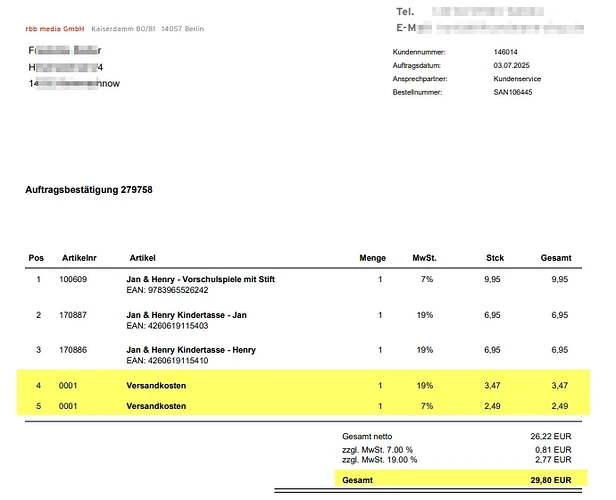616x500 pixels.
Task: Click the Kundennummer label
Action: pyautogui.click(x=419, y=52)
